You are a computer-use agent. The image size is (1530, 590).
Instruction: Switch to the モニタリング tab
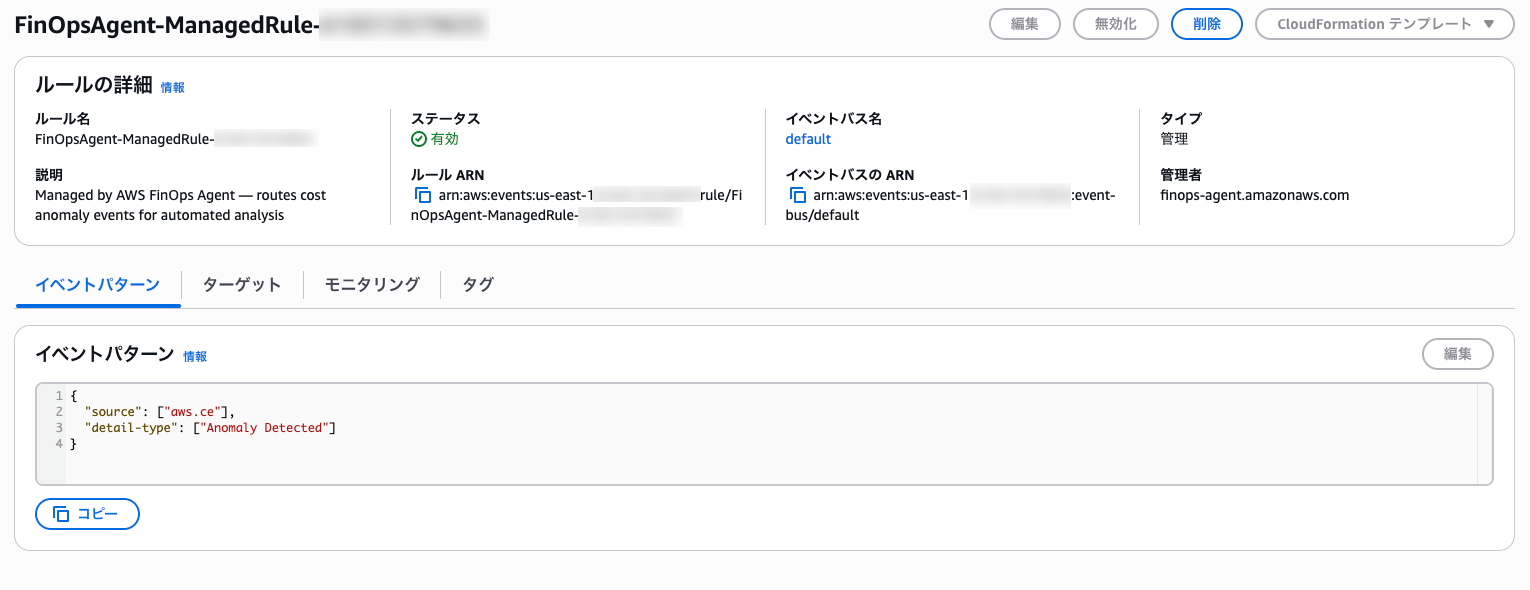372,284
